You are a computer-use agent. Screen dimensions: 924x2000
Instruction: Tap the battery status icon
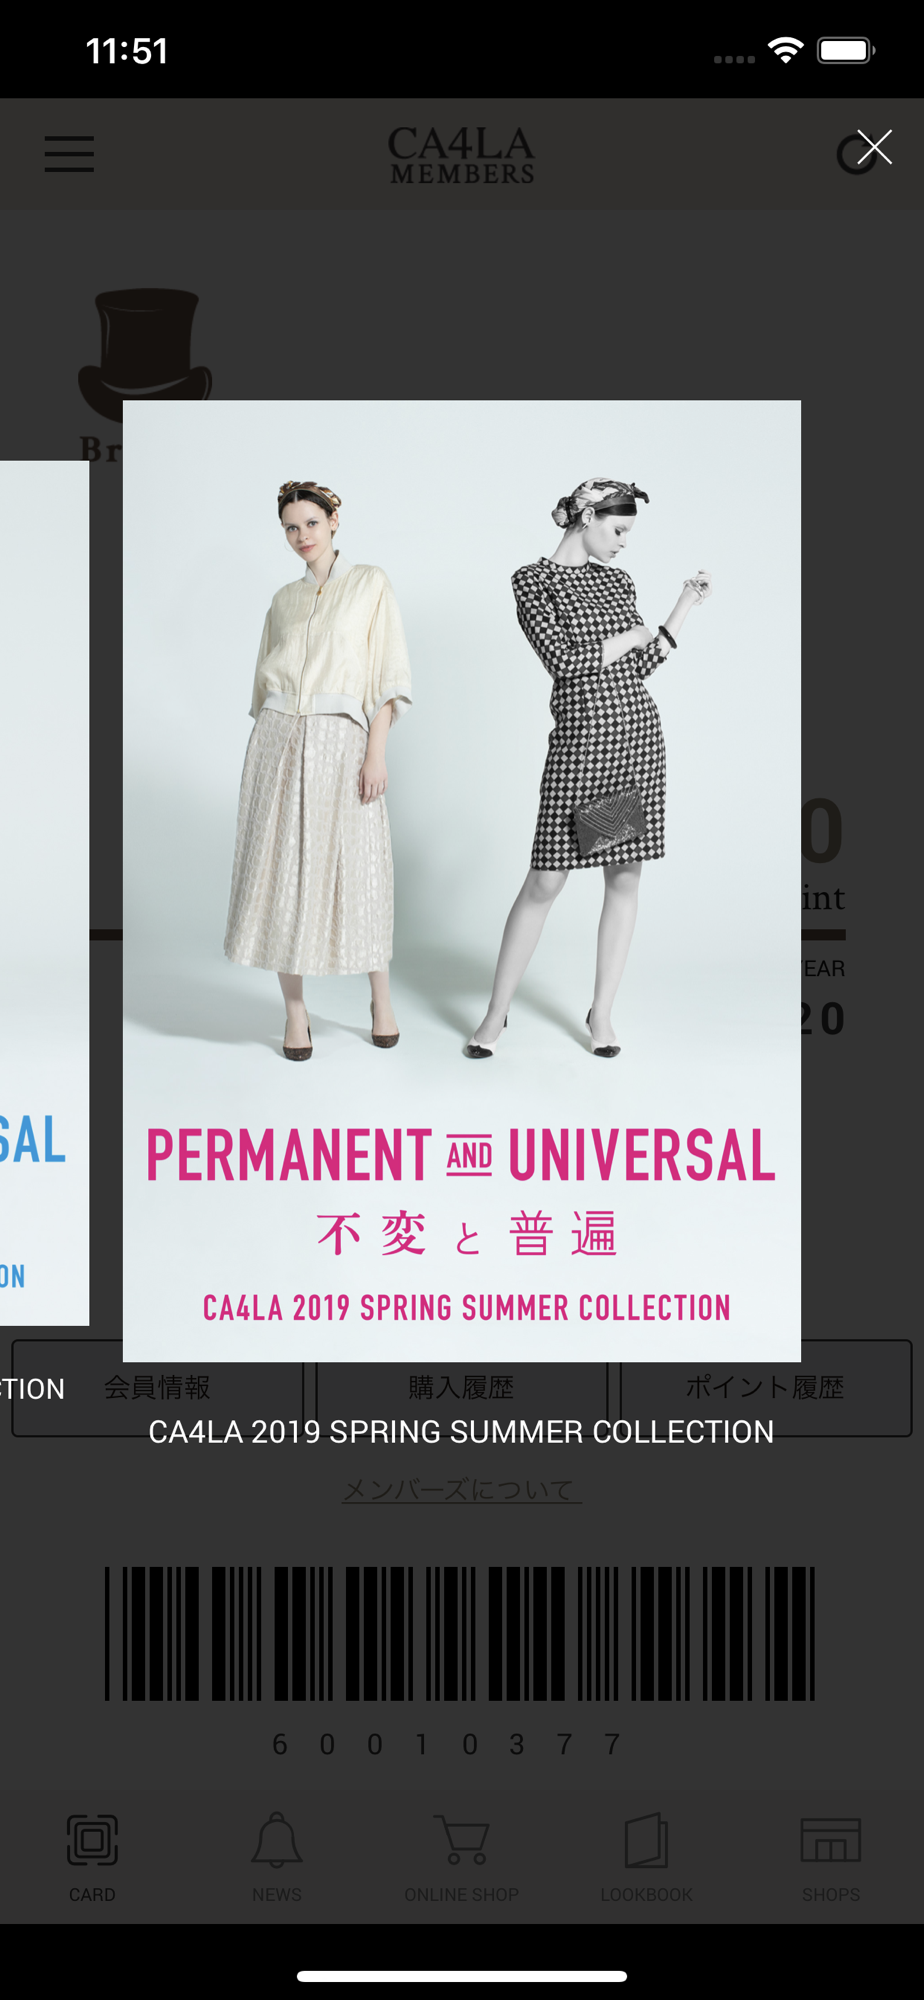pyautogui.click(x=846, y=51)
